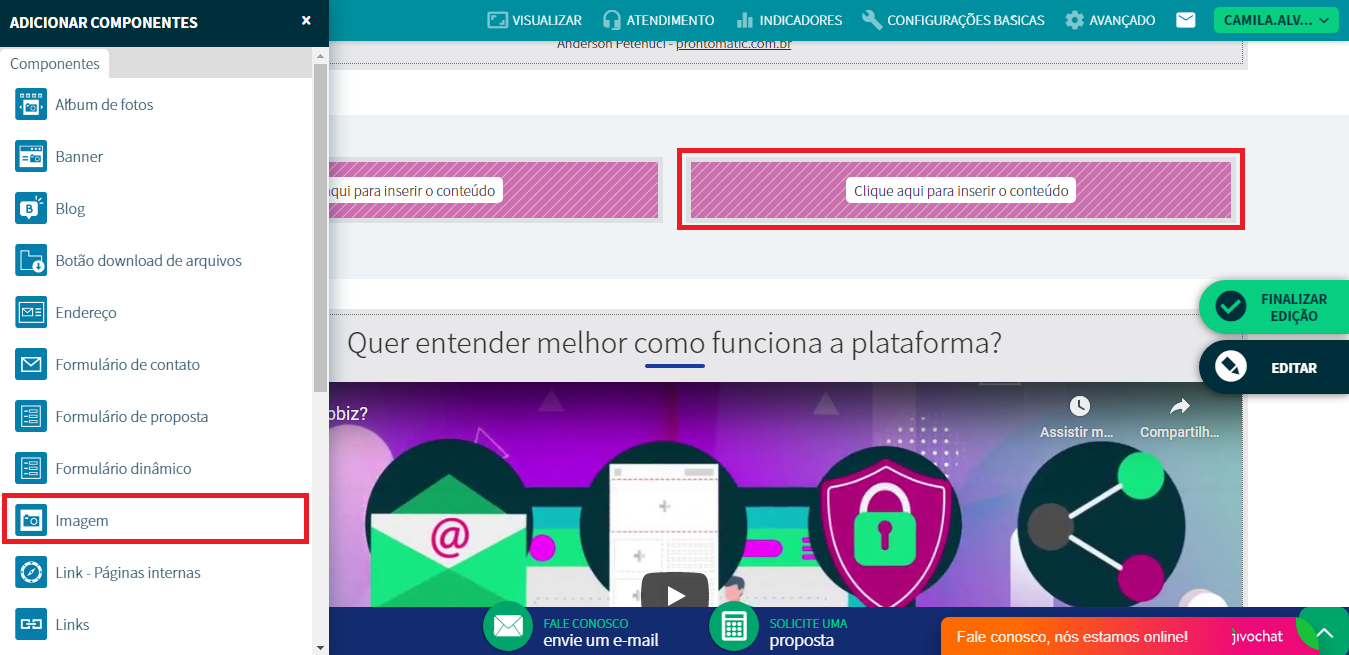Image resolution: width=1349 pixels, height=655 pixels.
Task: Switch to the Componentes tab
Action: [55, 63]
